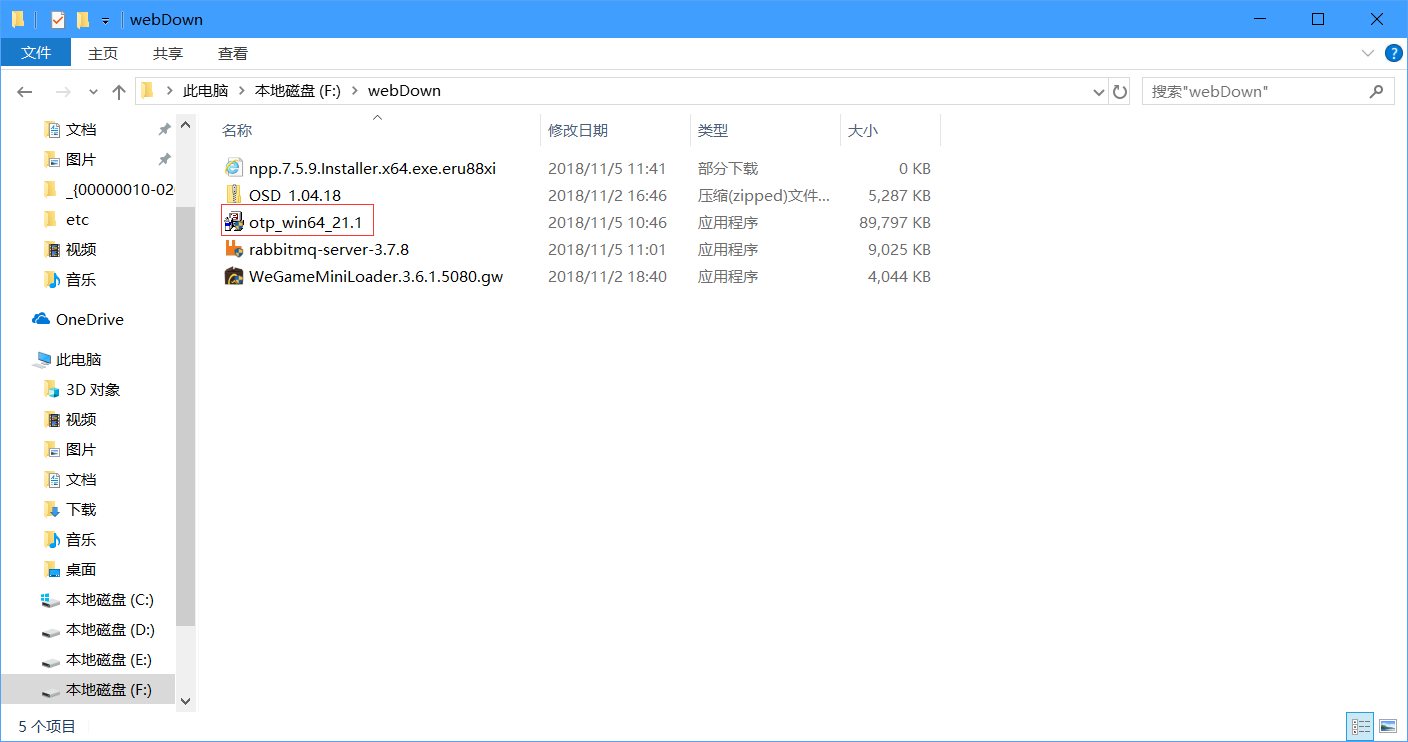Image resolution: width=1408 pixels, height=742 pixels.
Task: Expand the ribbon with the chevron
Action: pos(1368,53)
